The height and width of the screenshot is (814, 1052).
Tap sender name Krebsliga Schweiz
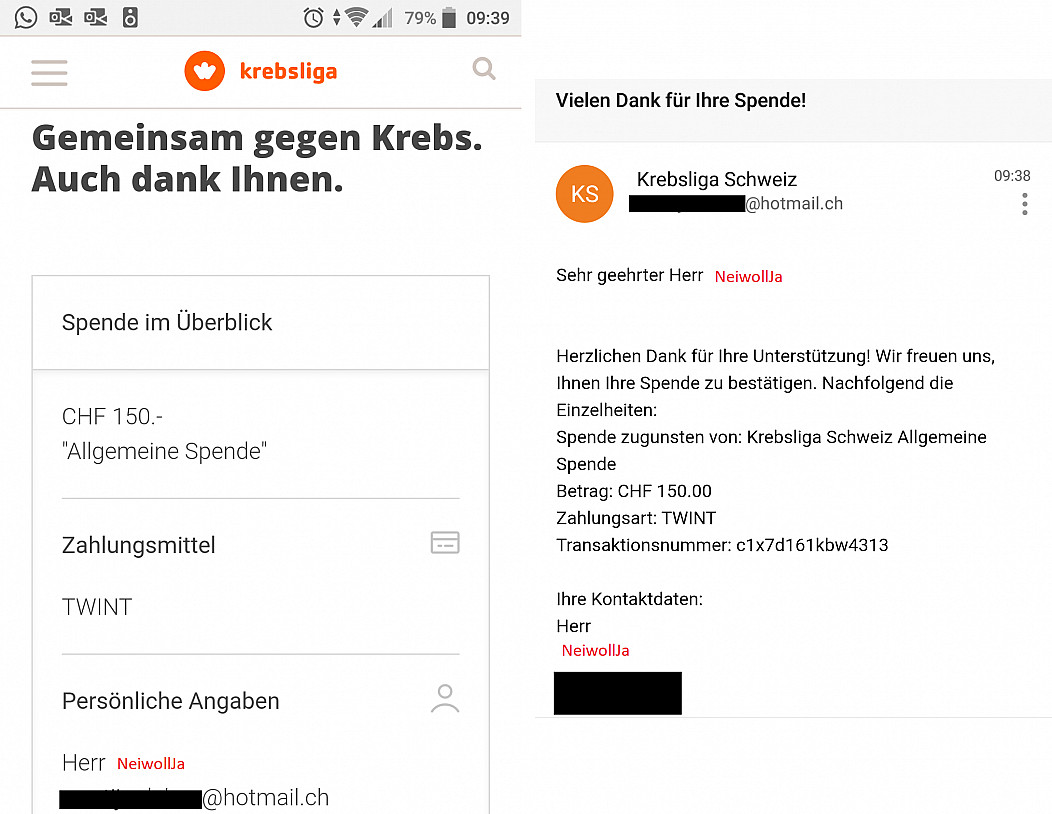[x=717, y=180]
